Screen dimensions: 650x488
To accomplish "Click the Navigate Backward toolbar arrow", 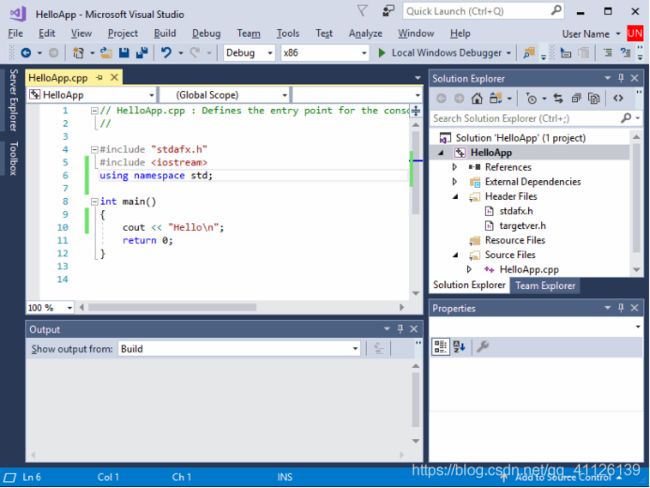I will pos(26,53).
